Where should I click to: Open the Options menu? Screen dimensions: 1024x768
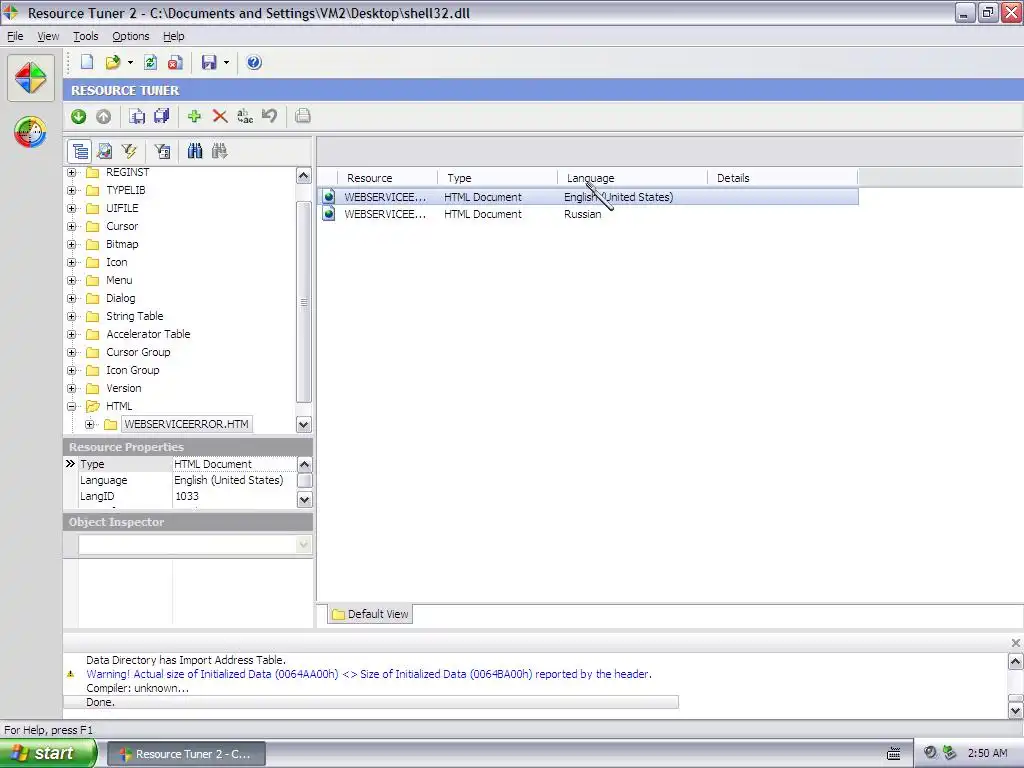point(131,37)
